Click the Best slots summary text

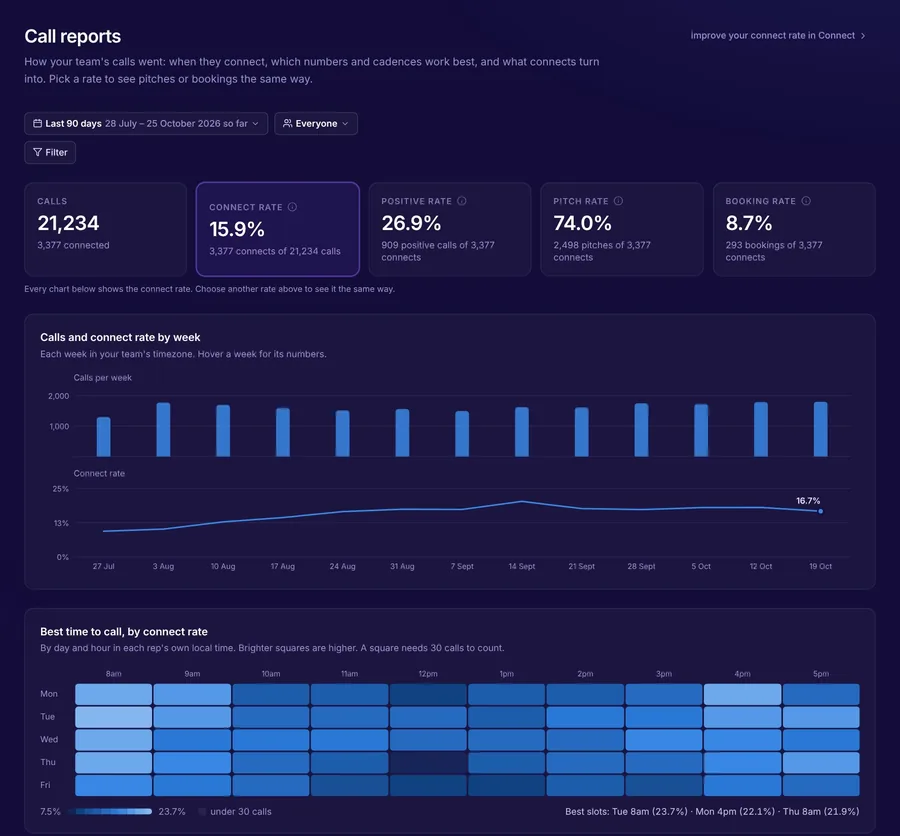[712, 811]
